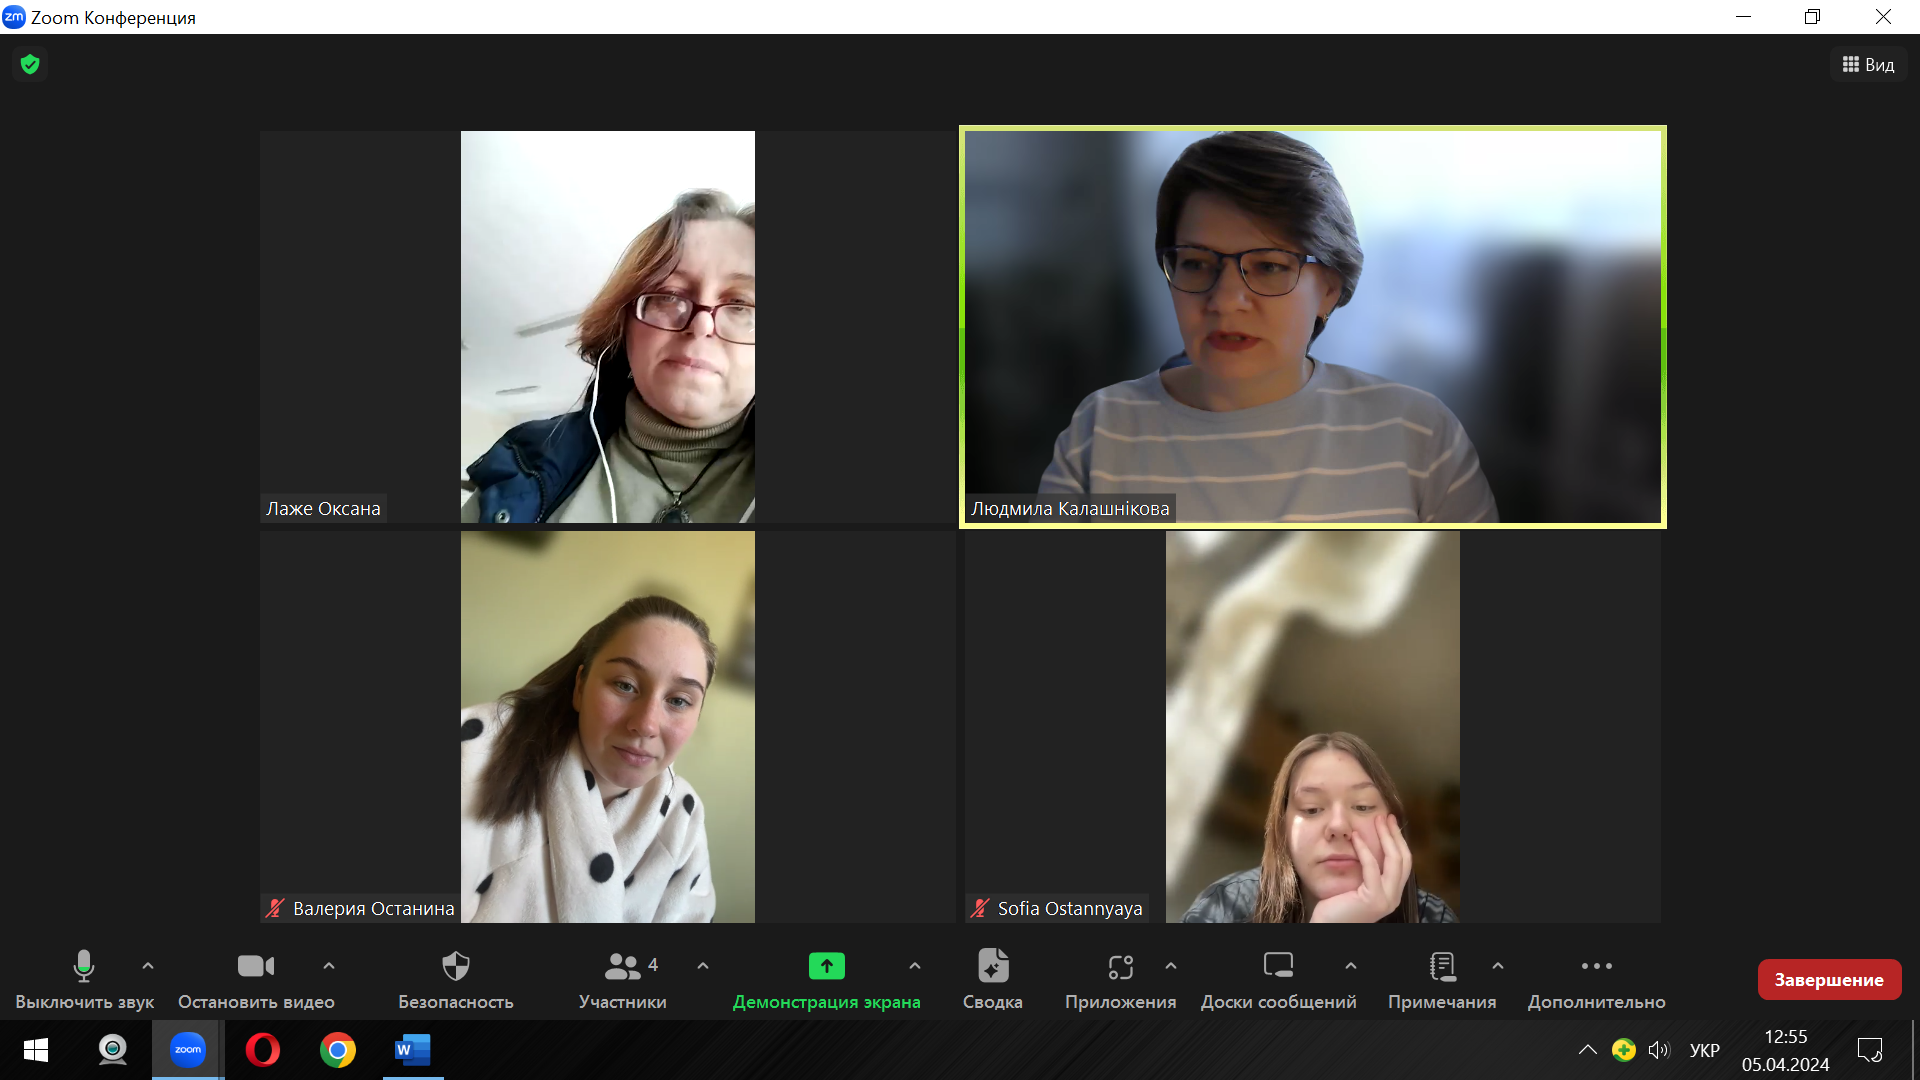This screenshot has height=1080, width=1920.
Task: Open the Примечания notes tool
Action: click(1442, 980)
